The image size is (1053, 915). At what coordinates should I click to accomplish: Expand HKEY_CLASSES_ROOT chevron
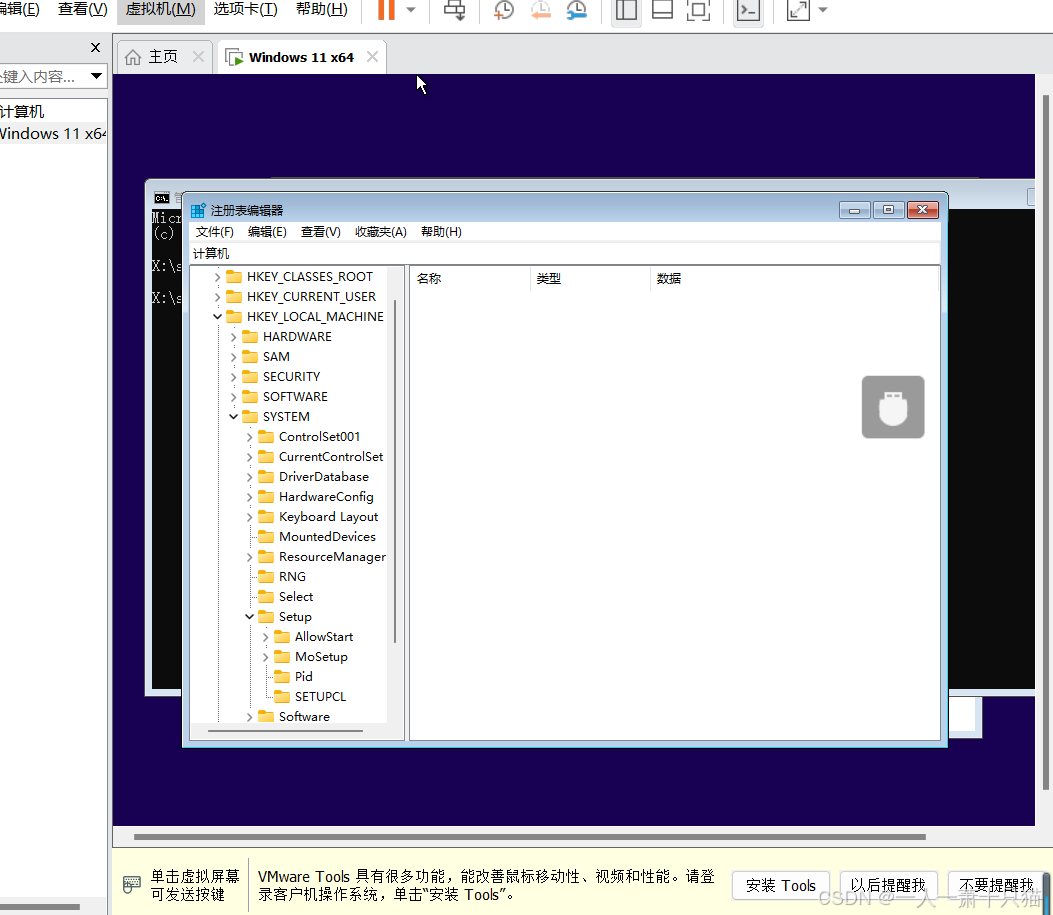click(217, 277)
